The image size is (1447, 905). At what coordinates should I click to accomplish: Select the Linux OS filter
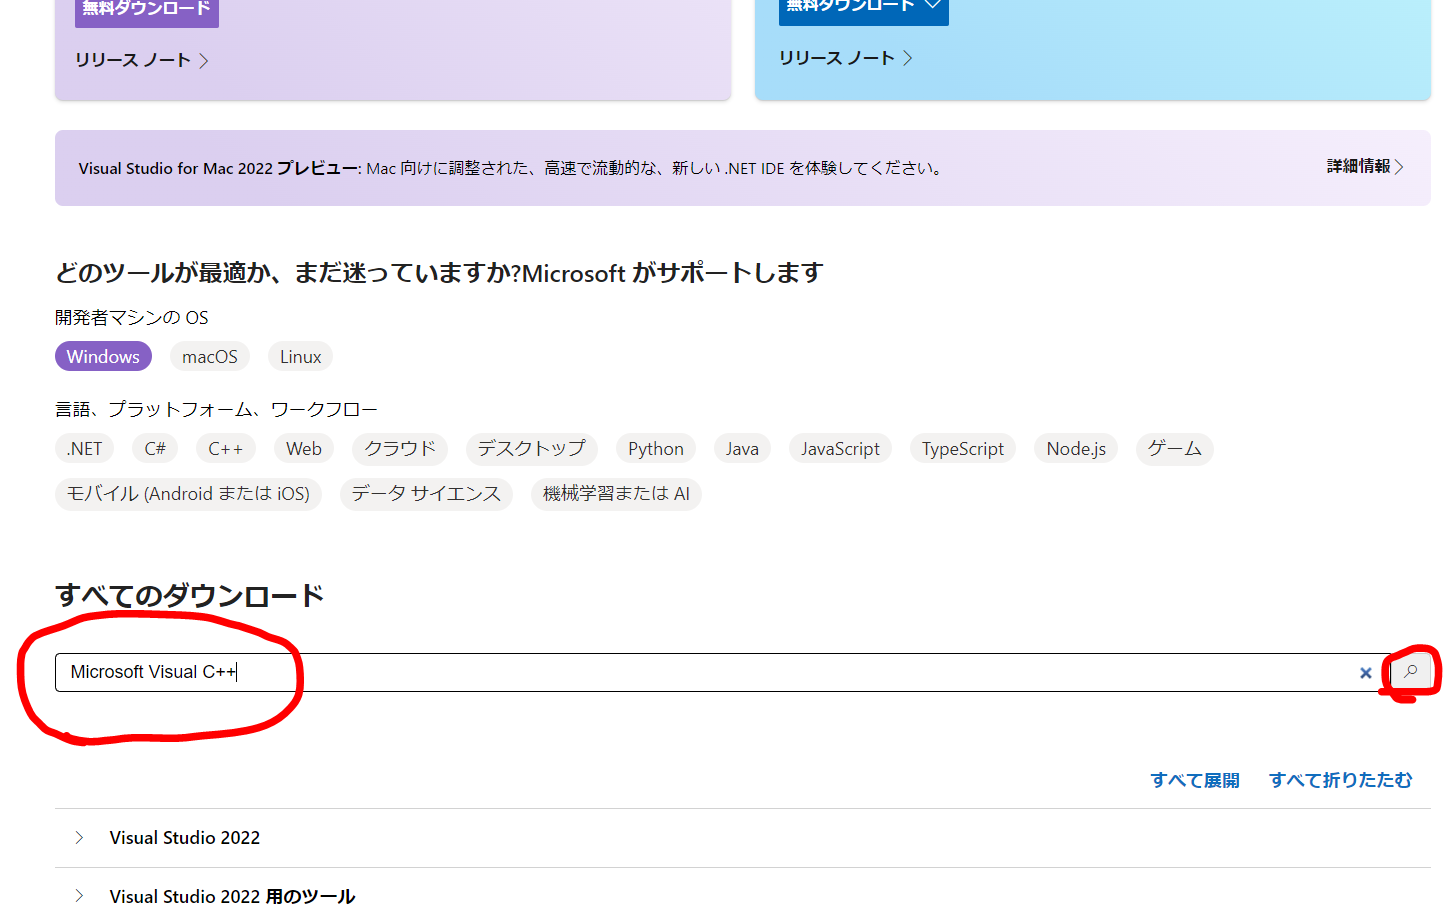tap(301, 357)
